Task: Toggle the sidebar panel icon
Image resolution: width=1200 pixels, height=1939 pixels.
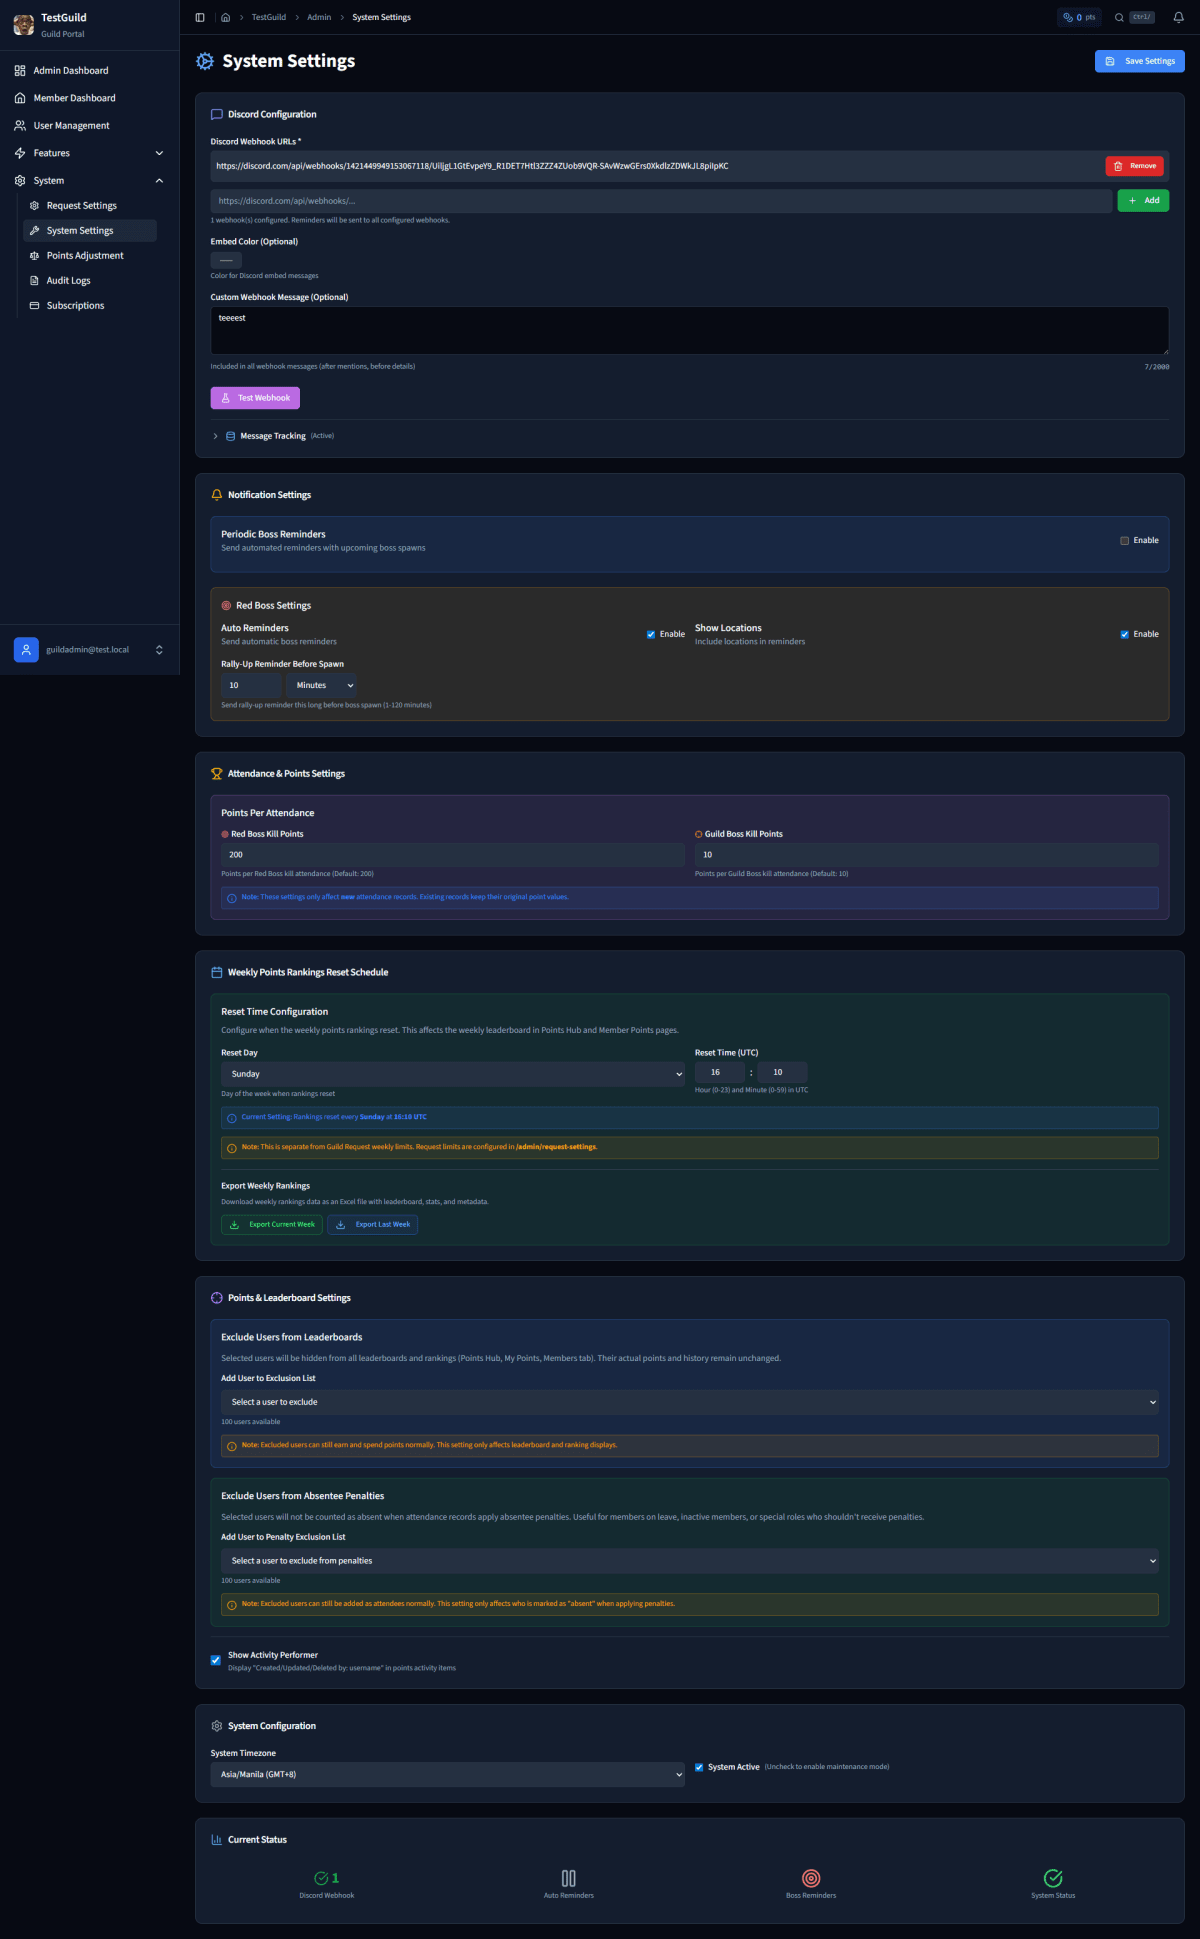Action: [200, 17]
